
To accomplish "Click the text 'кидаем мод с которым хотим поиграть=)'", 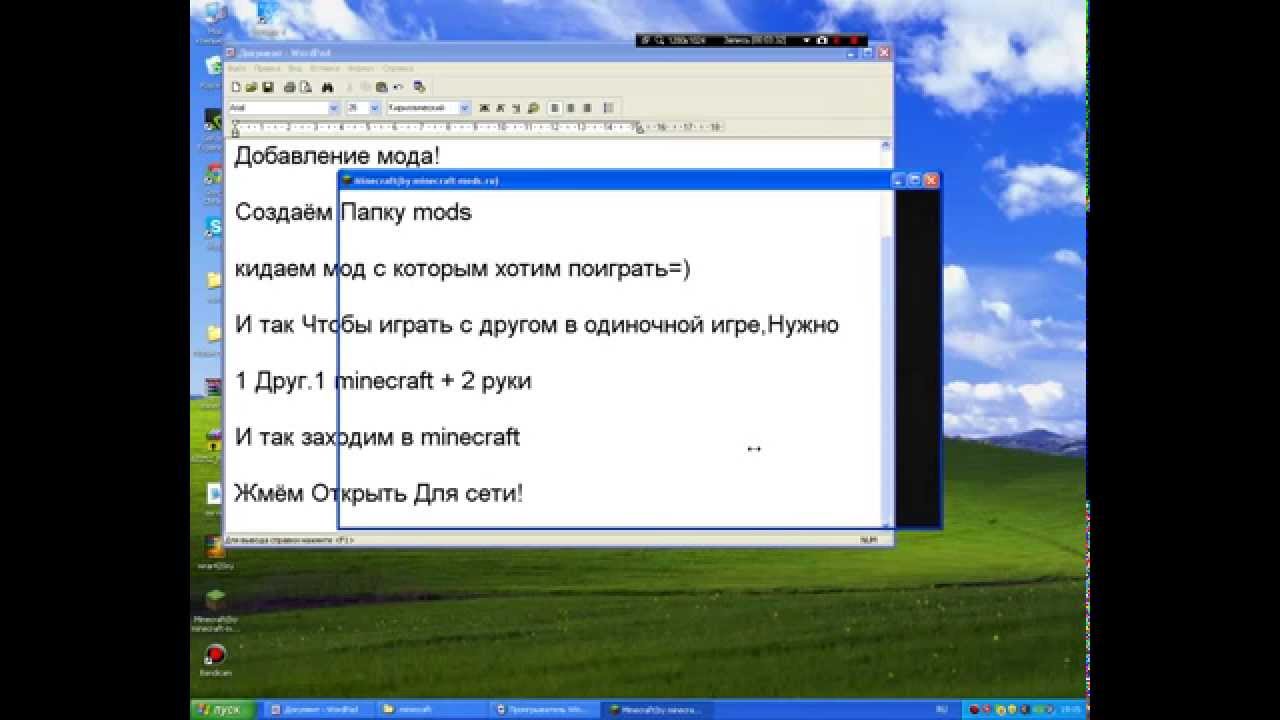I will 463,269.
